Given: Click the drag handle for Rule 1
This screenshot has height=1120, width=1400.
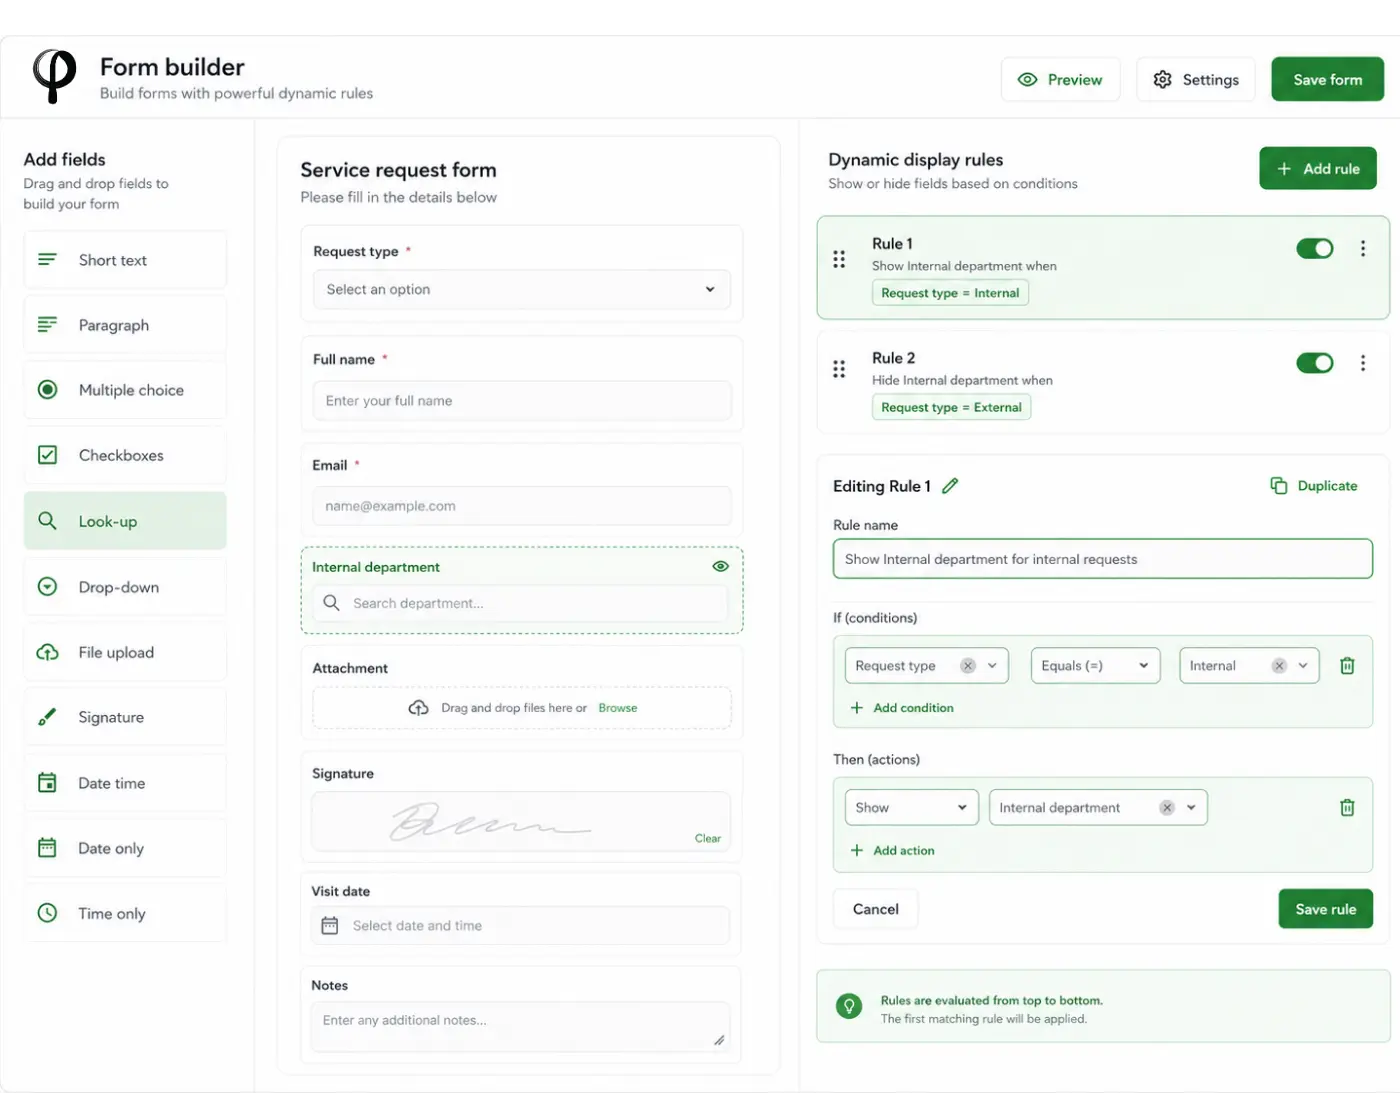Looking at the screenshot, I should [839, 260].
